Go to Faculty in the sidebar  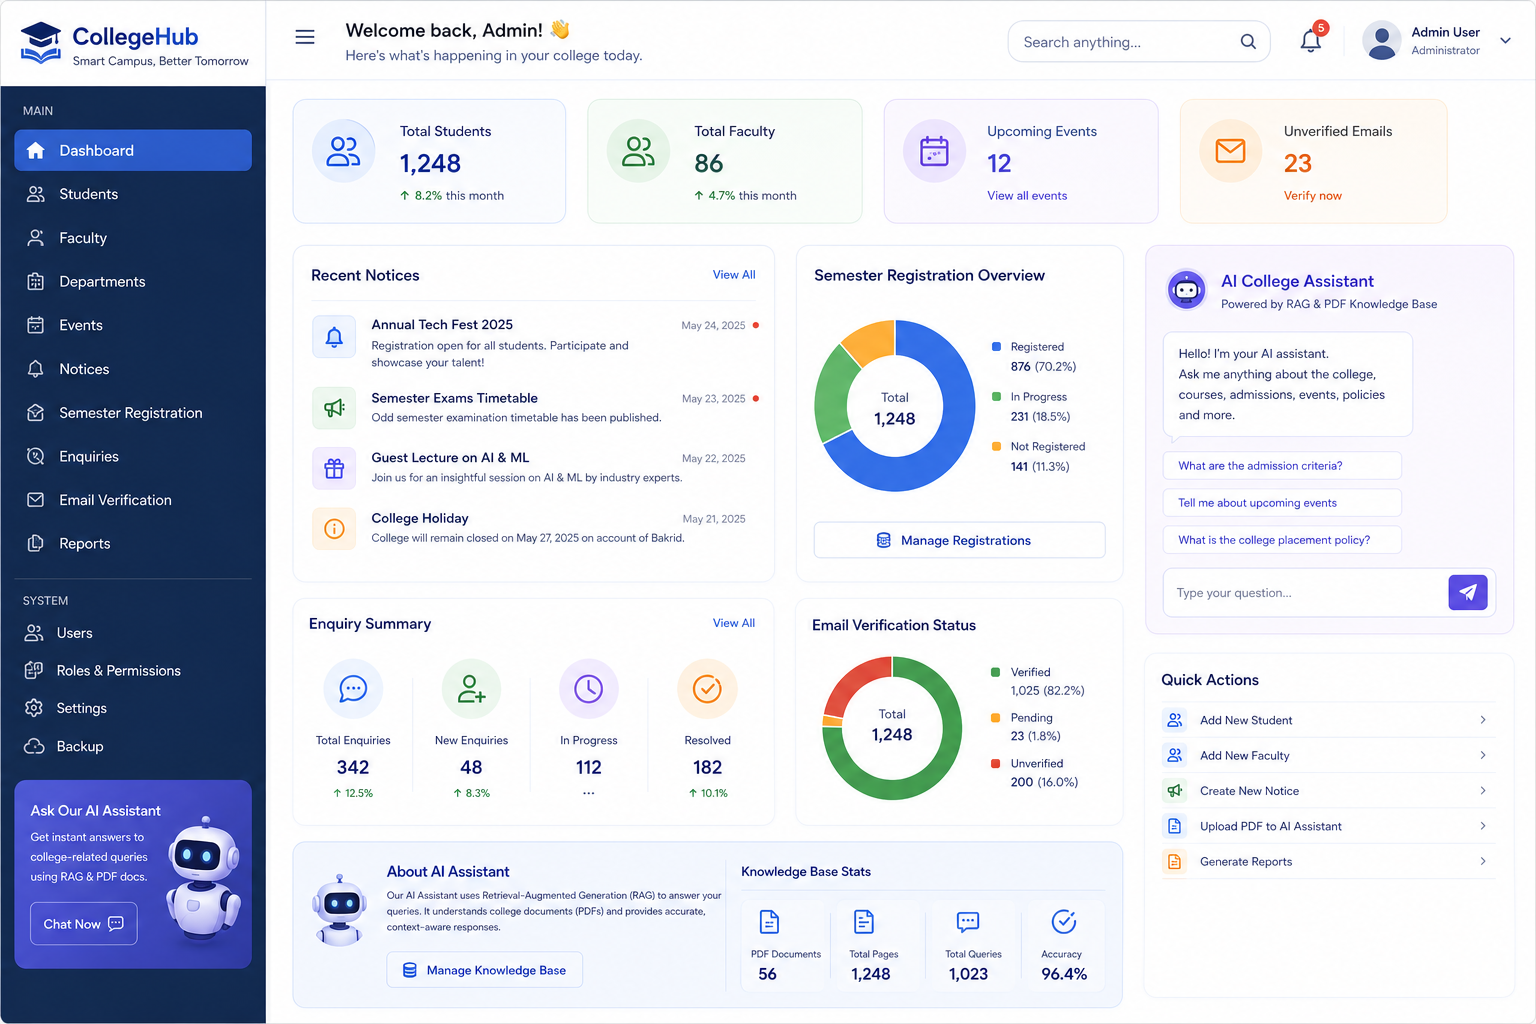tap(133, 238)
